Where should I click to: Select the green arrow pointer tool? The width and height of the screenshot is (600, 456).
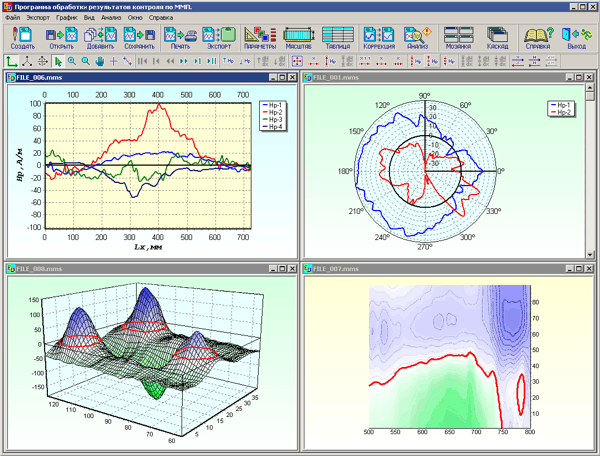57,61
